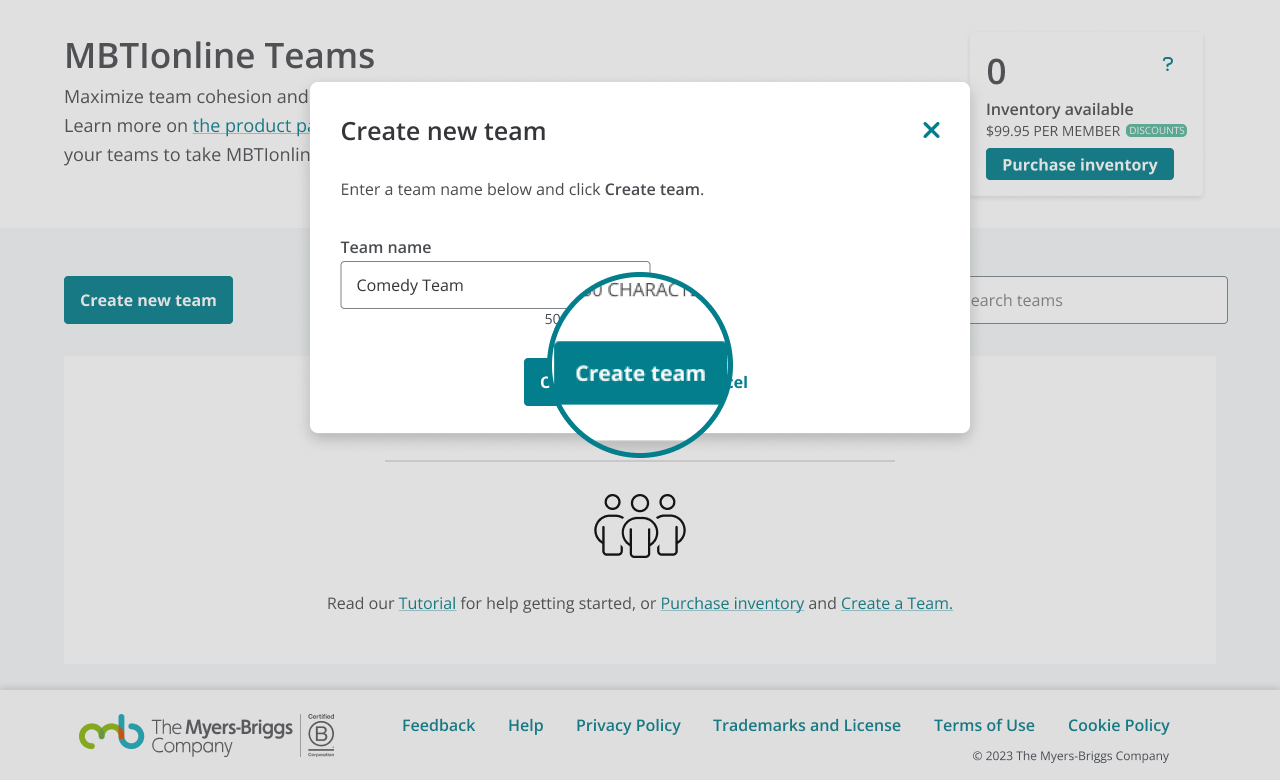The image size is (1280, 780).
Task: Open the product page link
Action: coord(252,125)
